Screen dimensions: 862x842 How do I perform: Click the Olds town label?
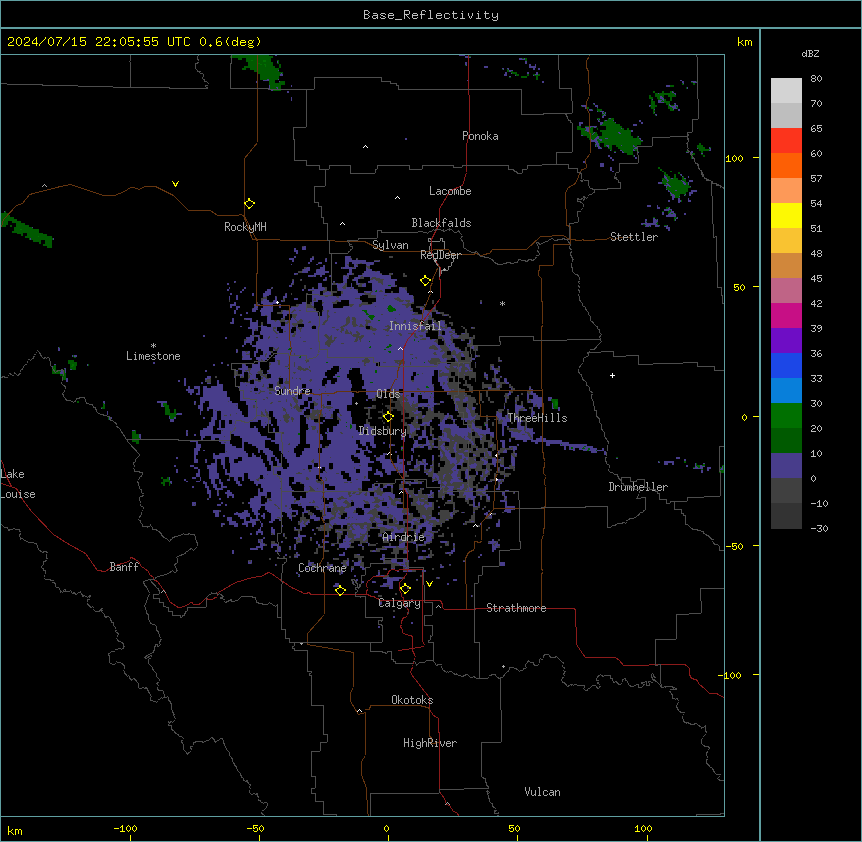388,394
